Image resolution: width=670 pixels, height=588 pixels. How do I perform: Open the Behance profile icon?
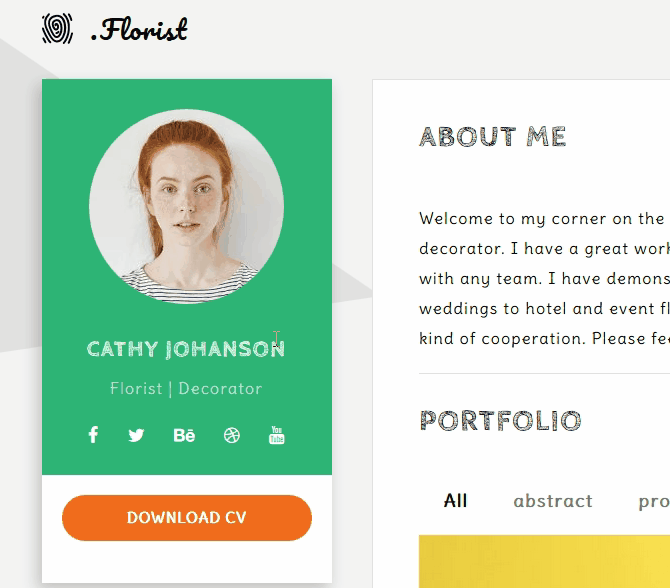point(184,435)
